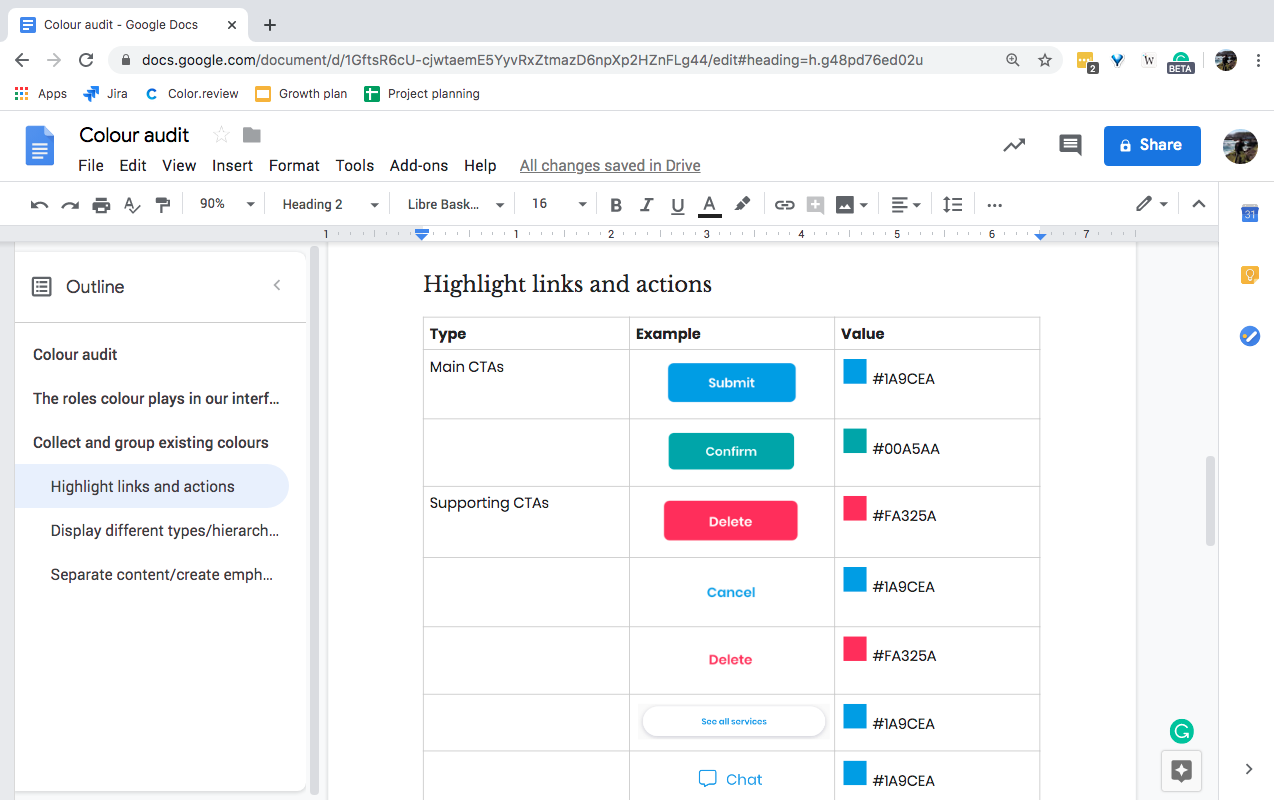Open the Keep side panel icon

1249,275
